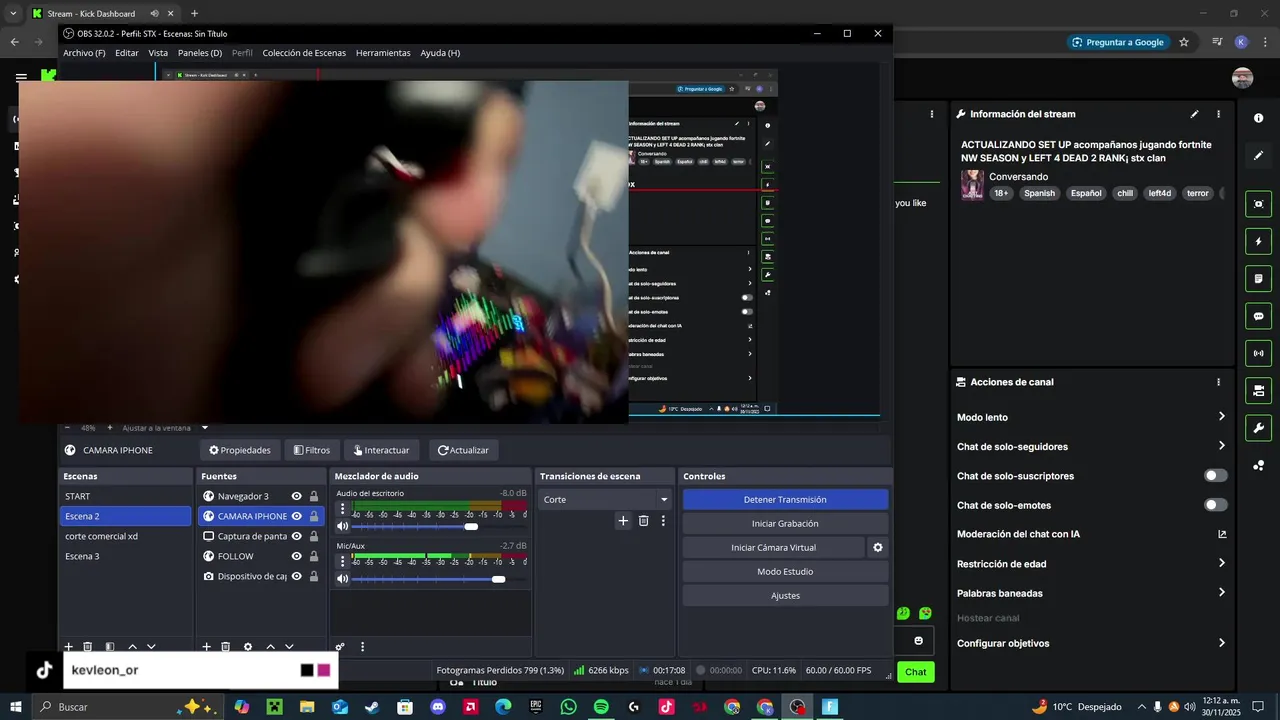
Task: Click Iniciar Grabación button
Action: 785,523
